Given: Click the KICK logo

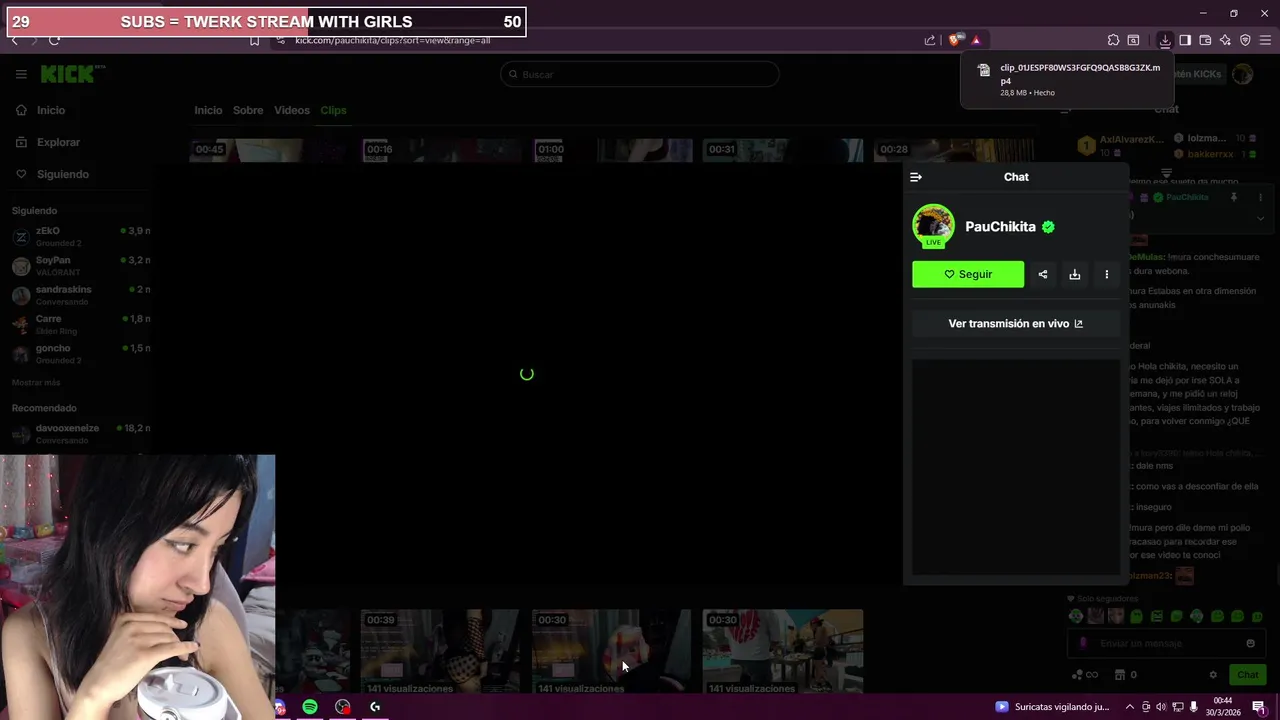Looking at the screenshot, I should click(x=72, y=74).
